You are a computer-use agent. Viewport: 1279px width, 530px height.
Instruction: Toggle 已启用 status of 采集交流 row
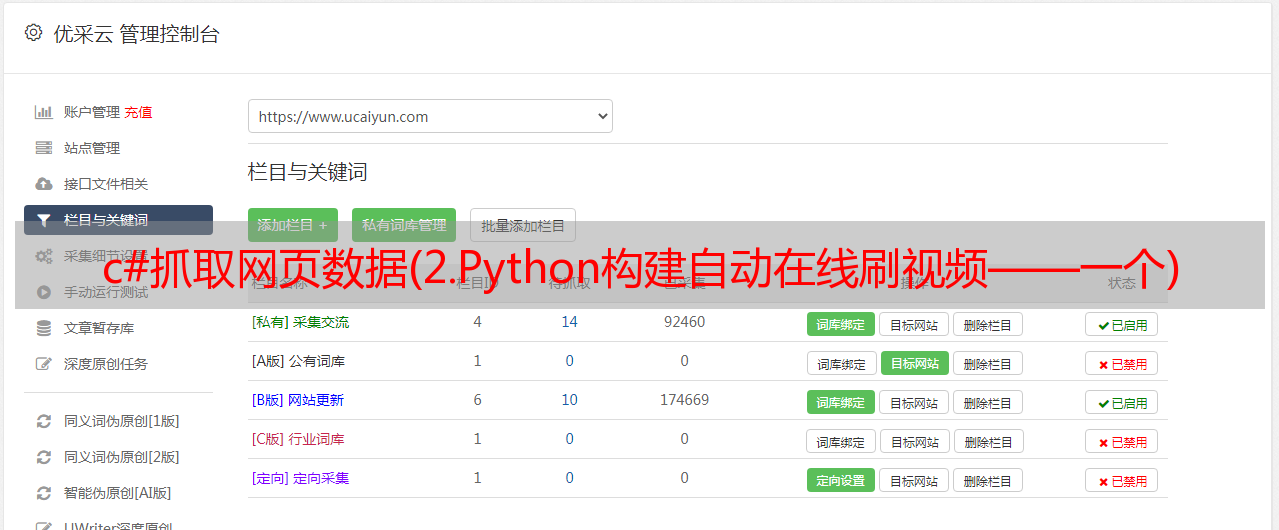coord(1122,324)
